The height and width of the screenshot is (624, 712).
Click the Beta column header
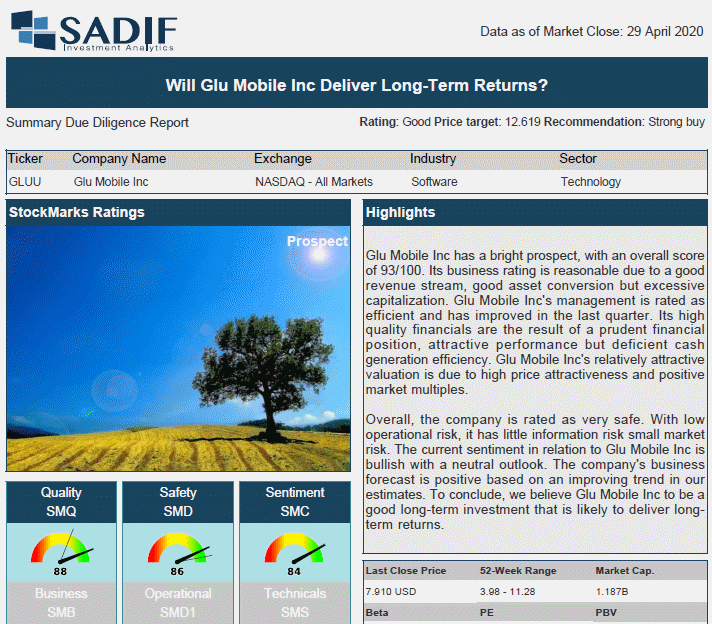[377, 613]
